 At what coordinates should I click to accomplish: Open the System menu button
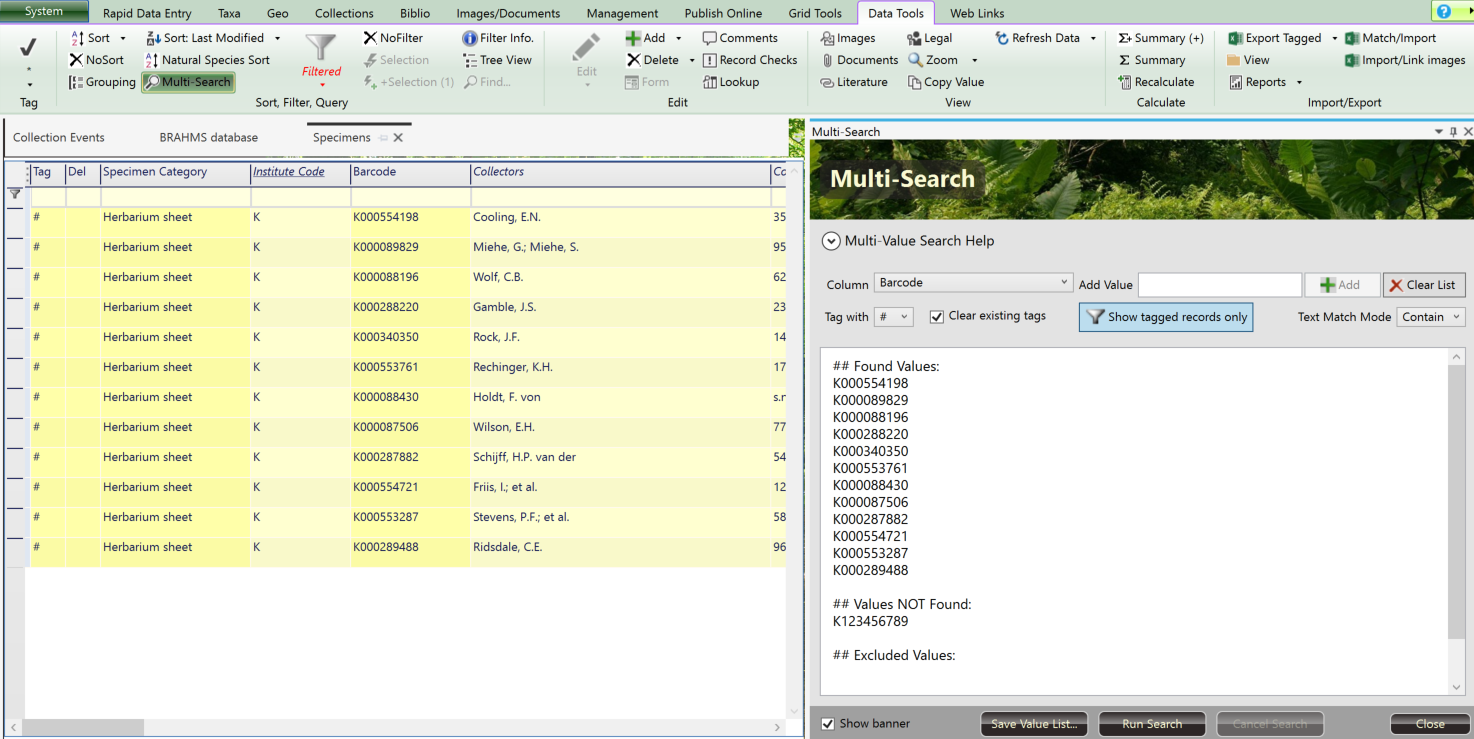[44, 12]
